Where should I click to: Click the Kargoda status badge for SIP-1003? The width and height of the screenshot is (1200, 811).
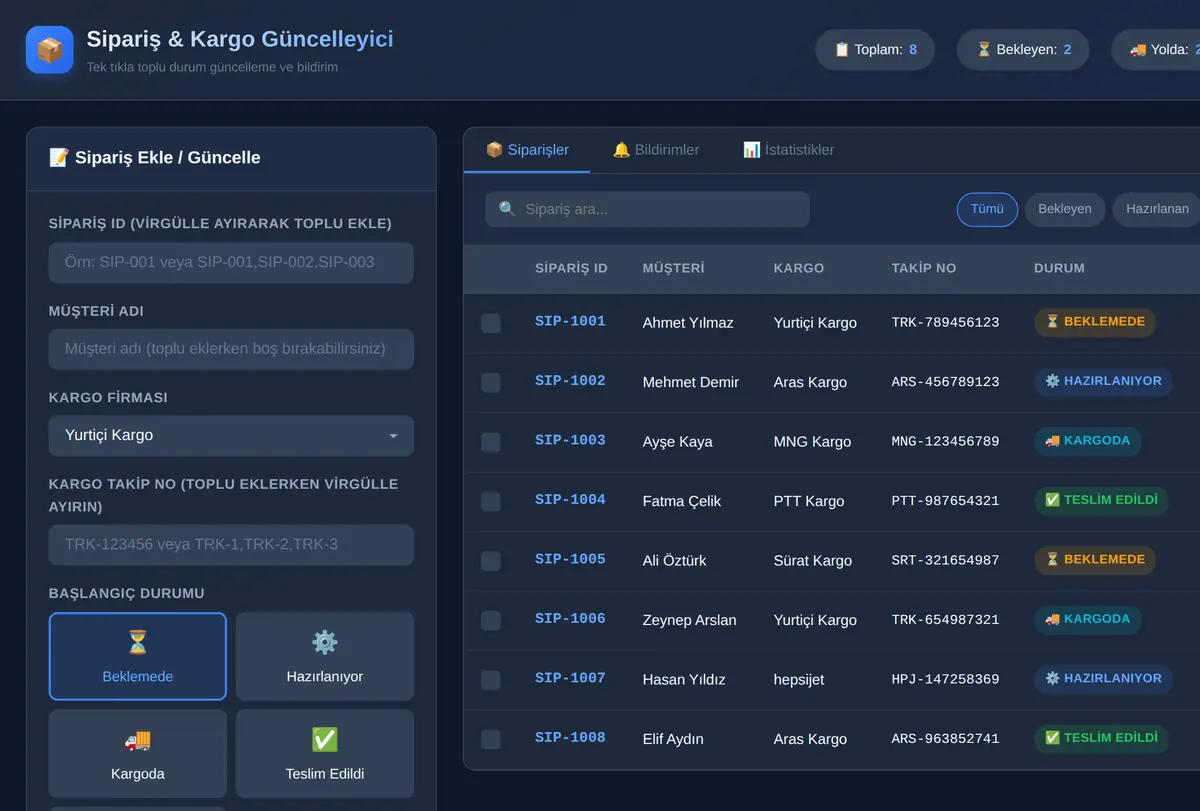(x=1087, y=441)
